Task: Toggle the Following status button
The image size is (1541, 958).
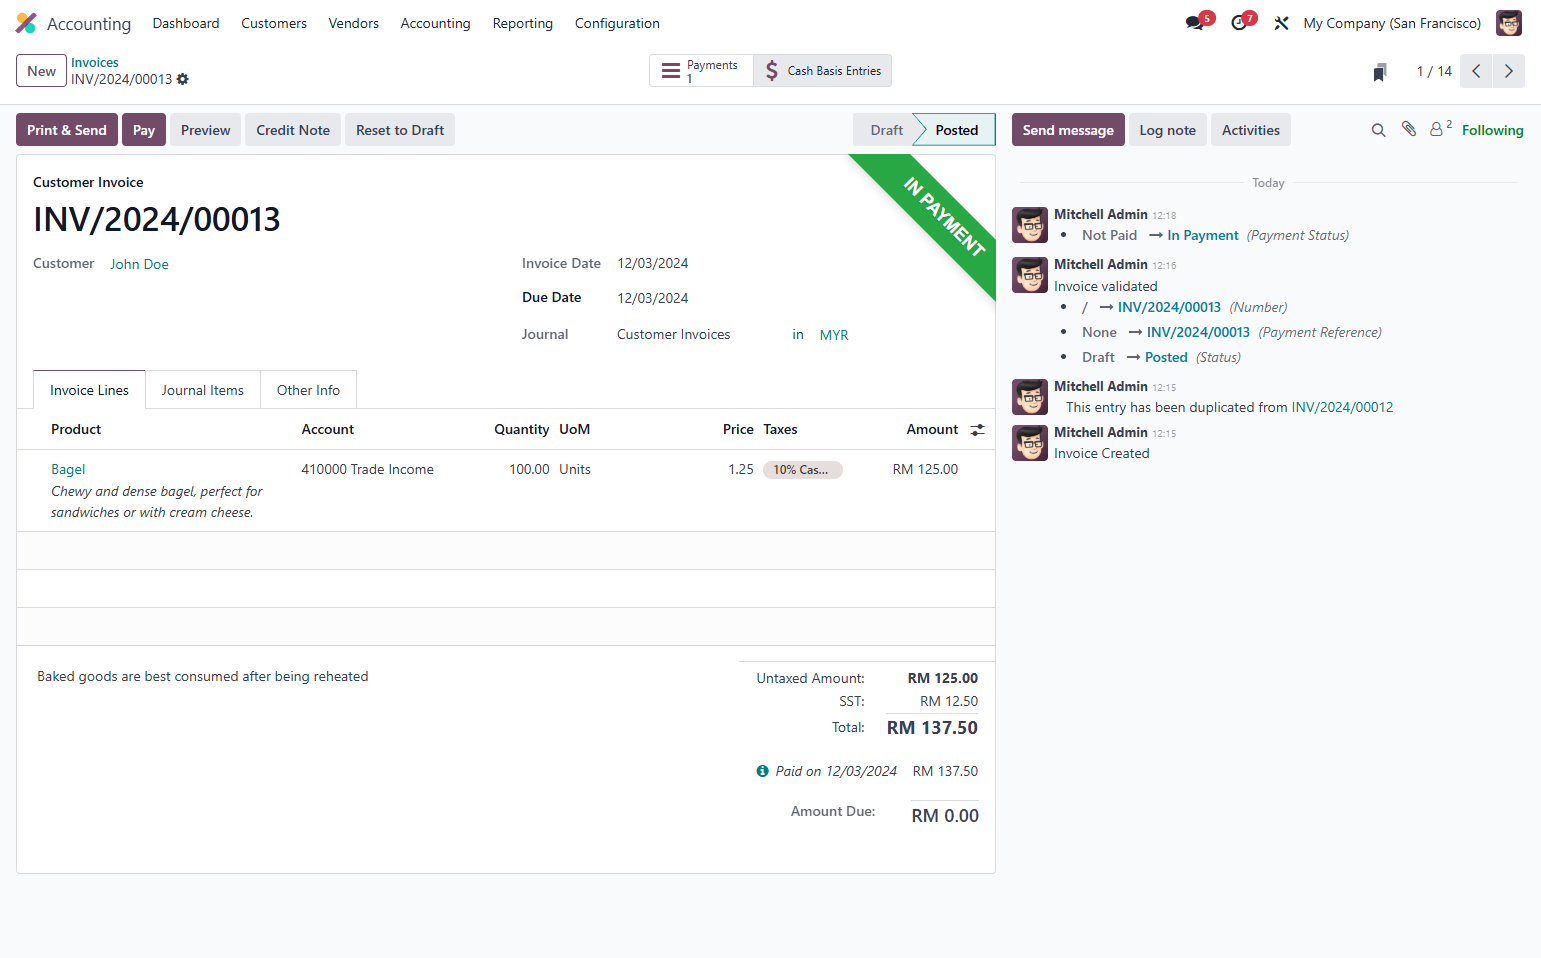Action: [1493, 130]
